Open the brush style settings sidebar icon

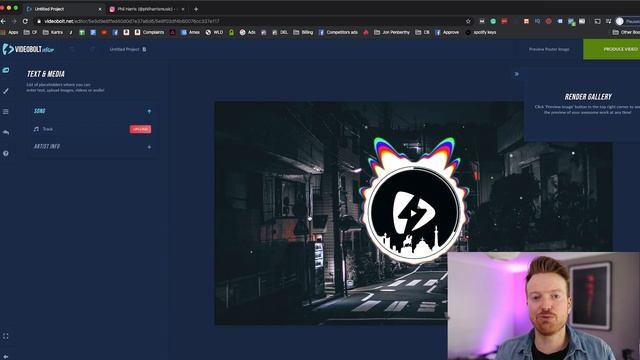pos(6,91)
